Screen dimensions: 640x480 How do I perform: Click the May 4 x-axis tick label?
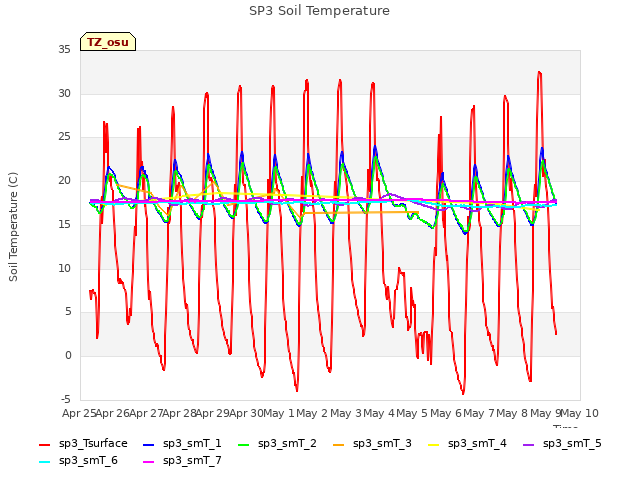[x=379, y=413]
